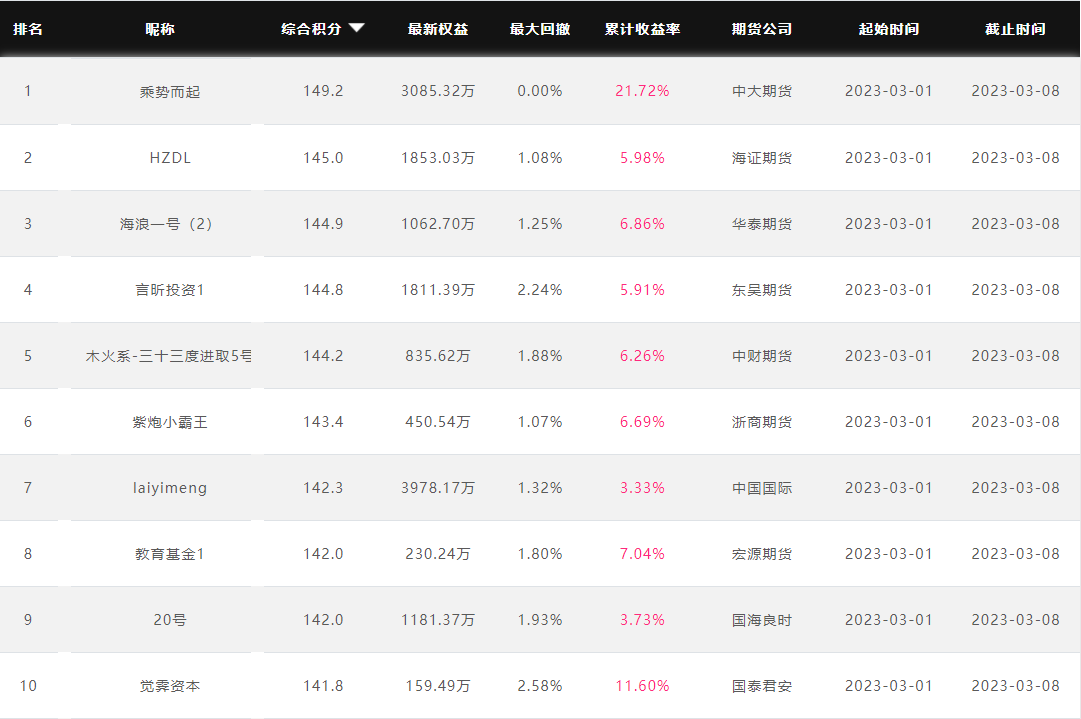Viewport: 1081px width, 719px height.
Task: Click equity value 835.62万
Action: (x=438, y=356)
